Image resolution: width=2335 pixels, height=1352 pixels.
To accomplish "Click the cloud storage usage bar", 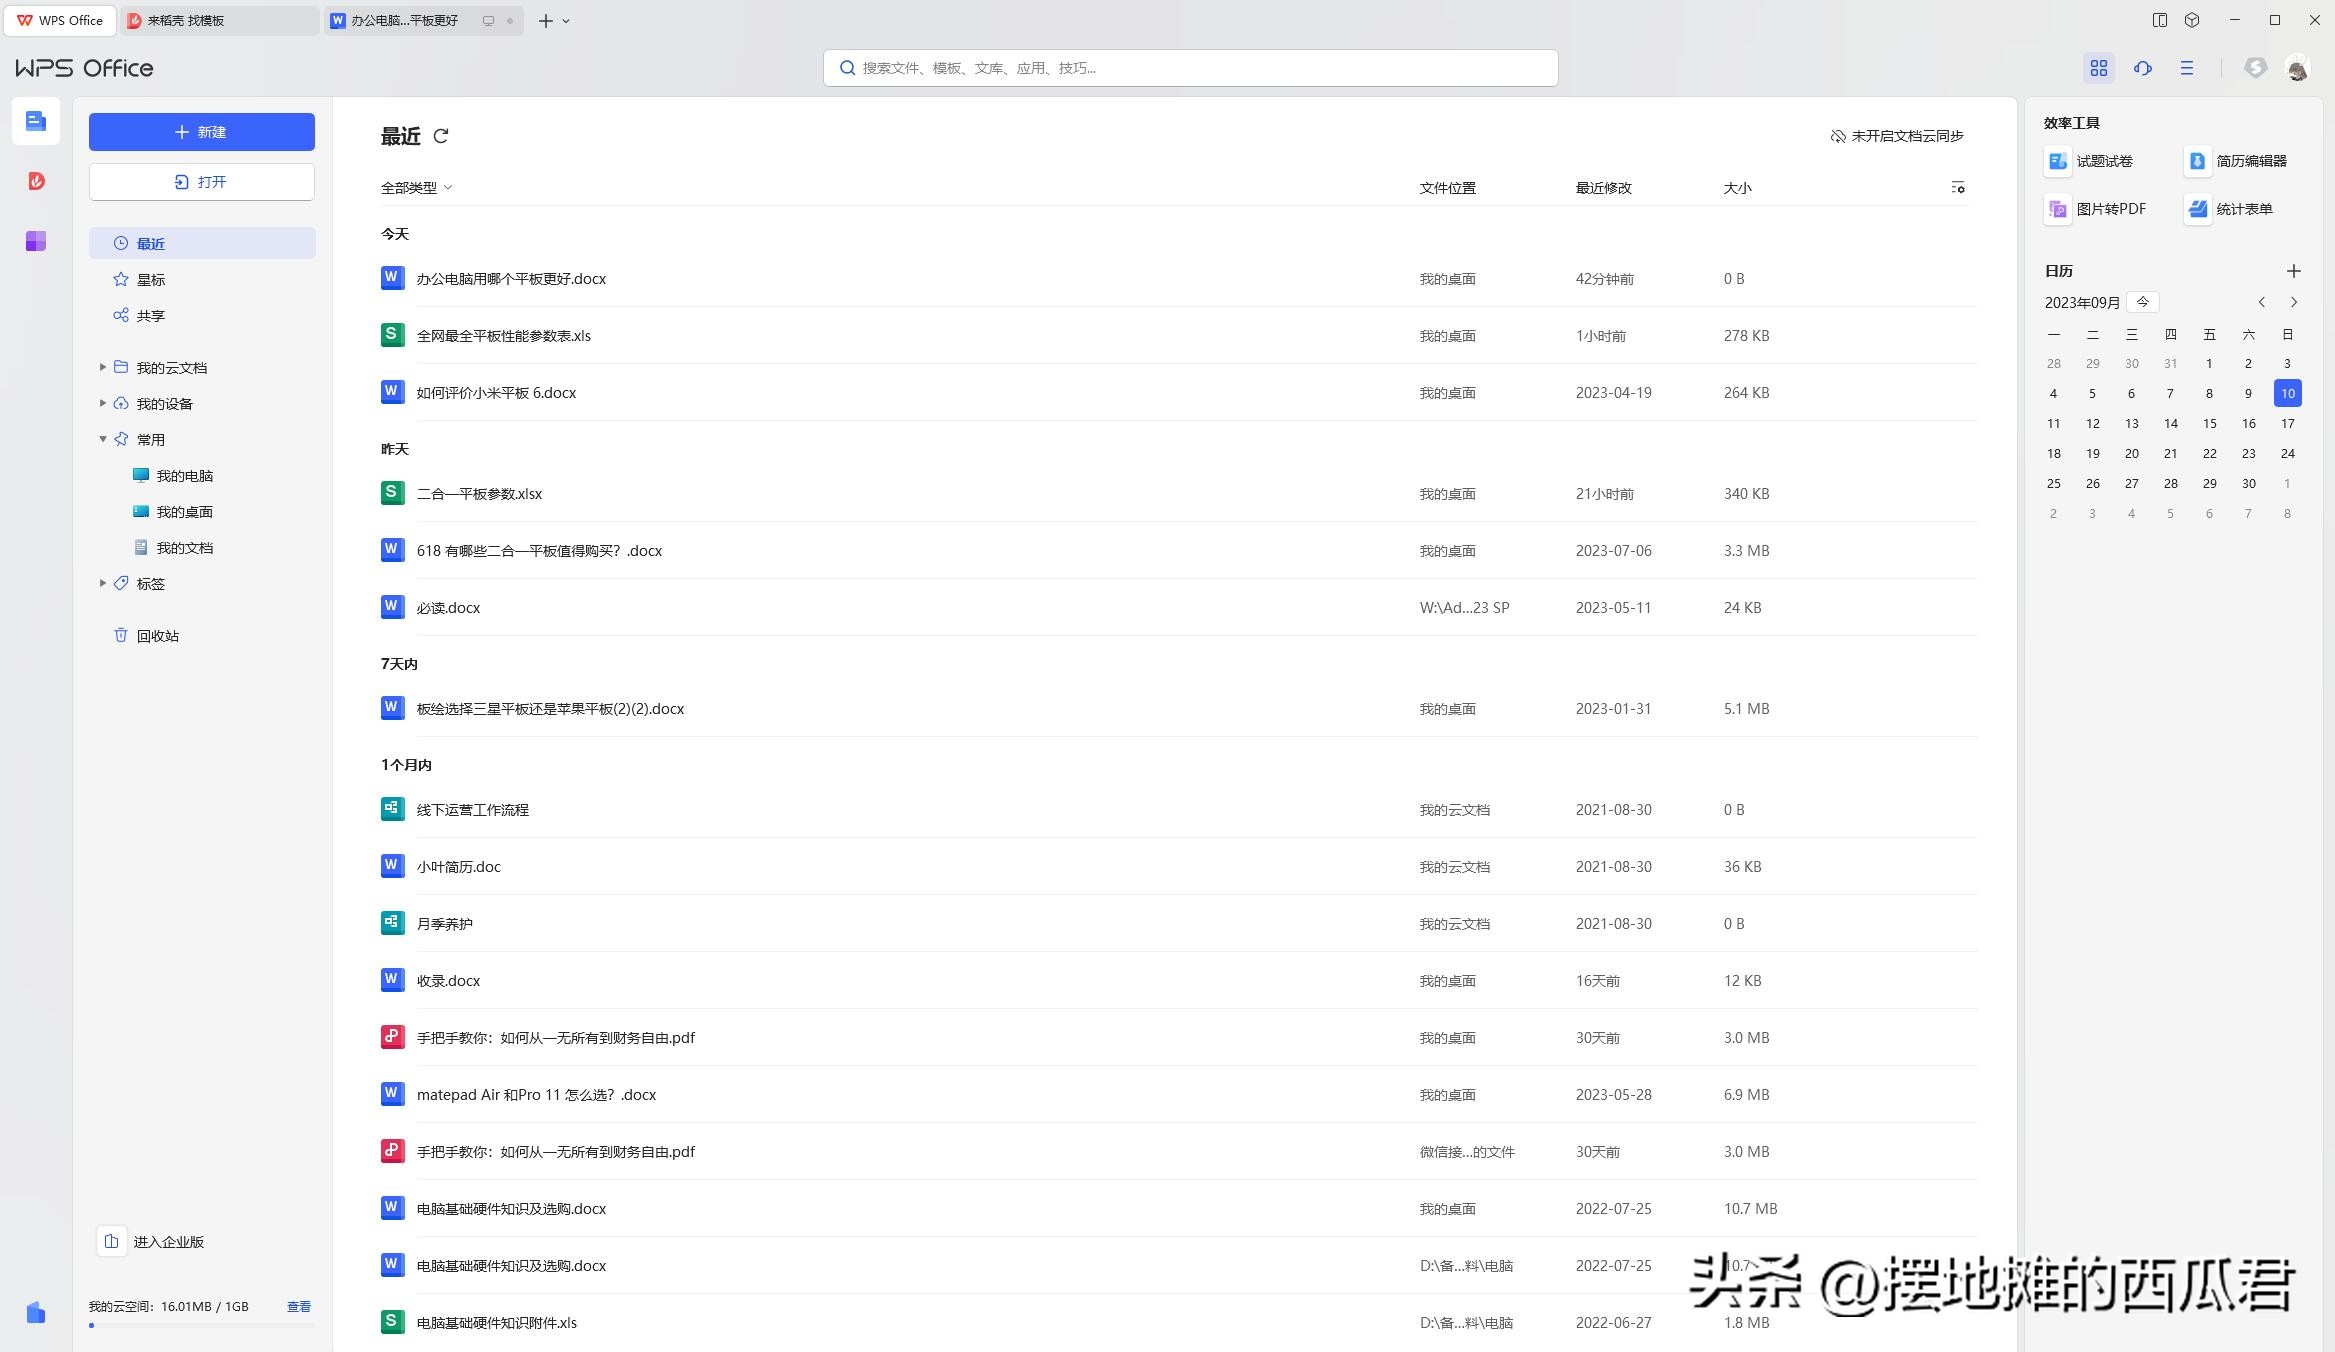I will 202,1325.
